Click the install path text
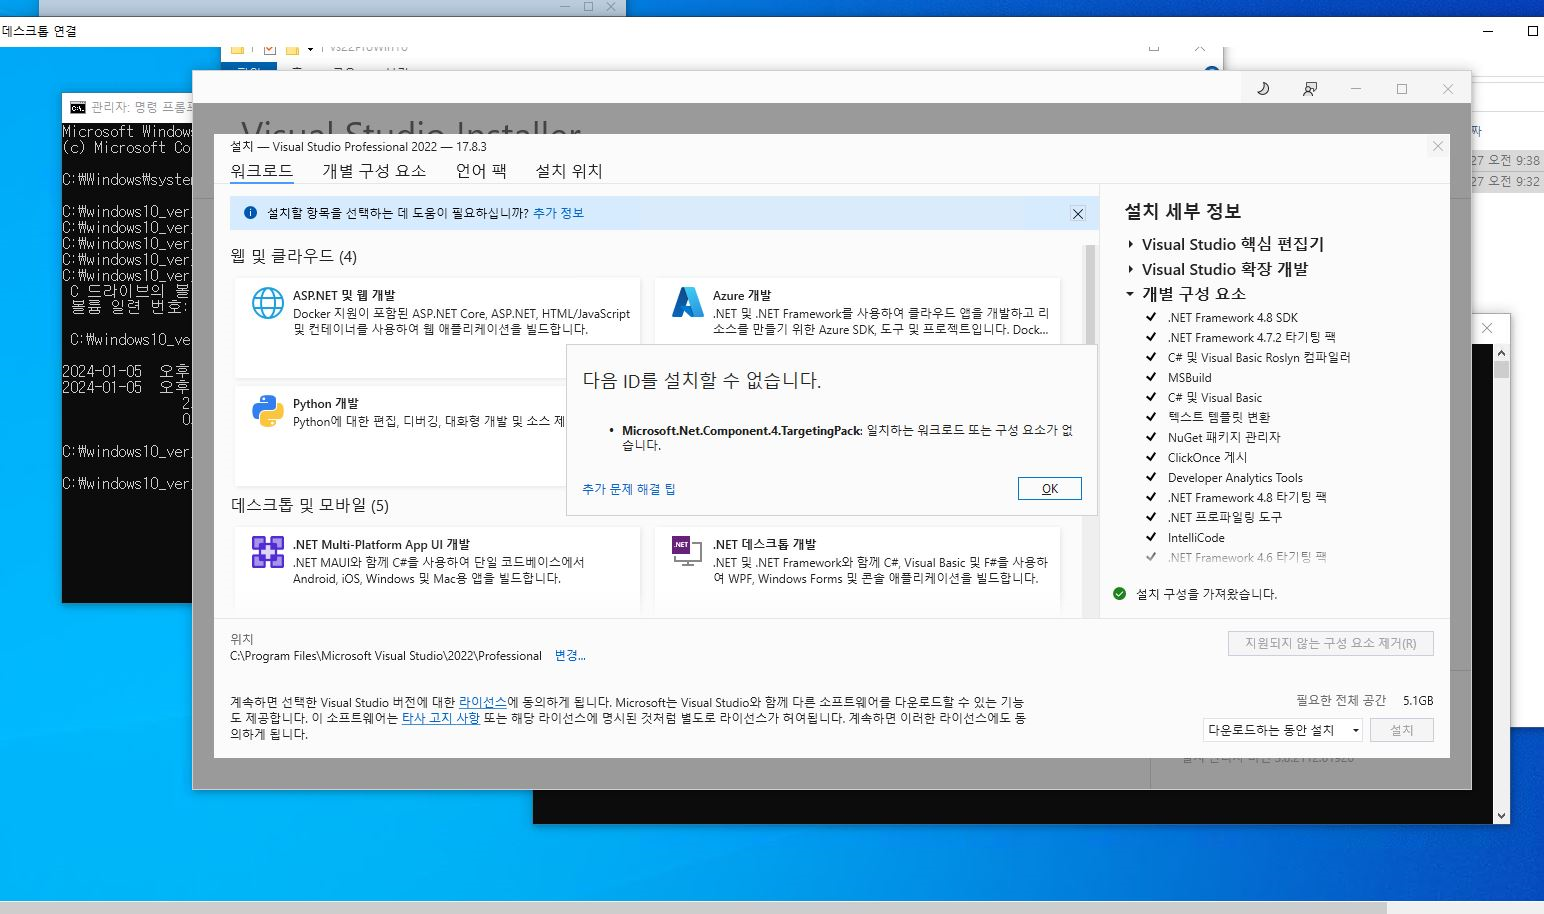Viewport: 1544px width, 914px height. coord(386,656)
